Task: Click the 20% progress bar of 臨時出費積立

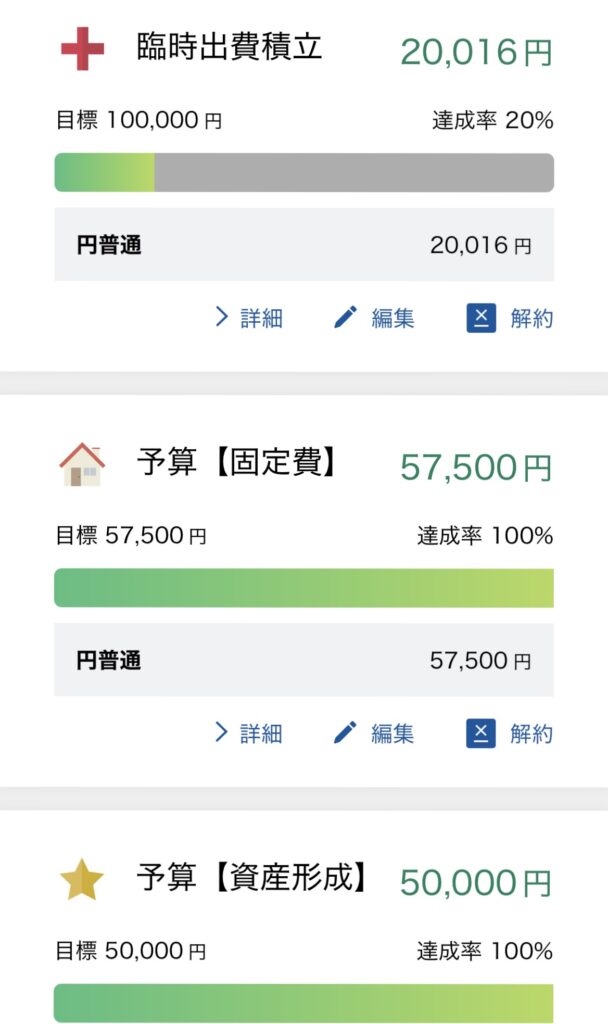Action: click(x=304, y=172)
